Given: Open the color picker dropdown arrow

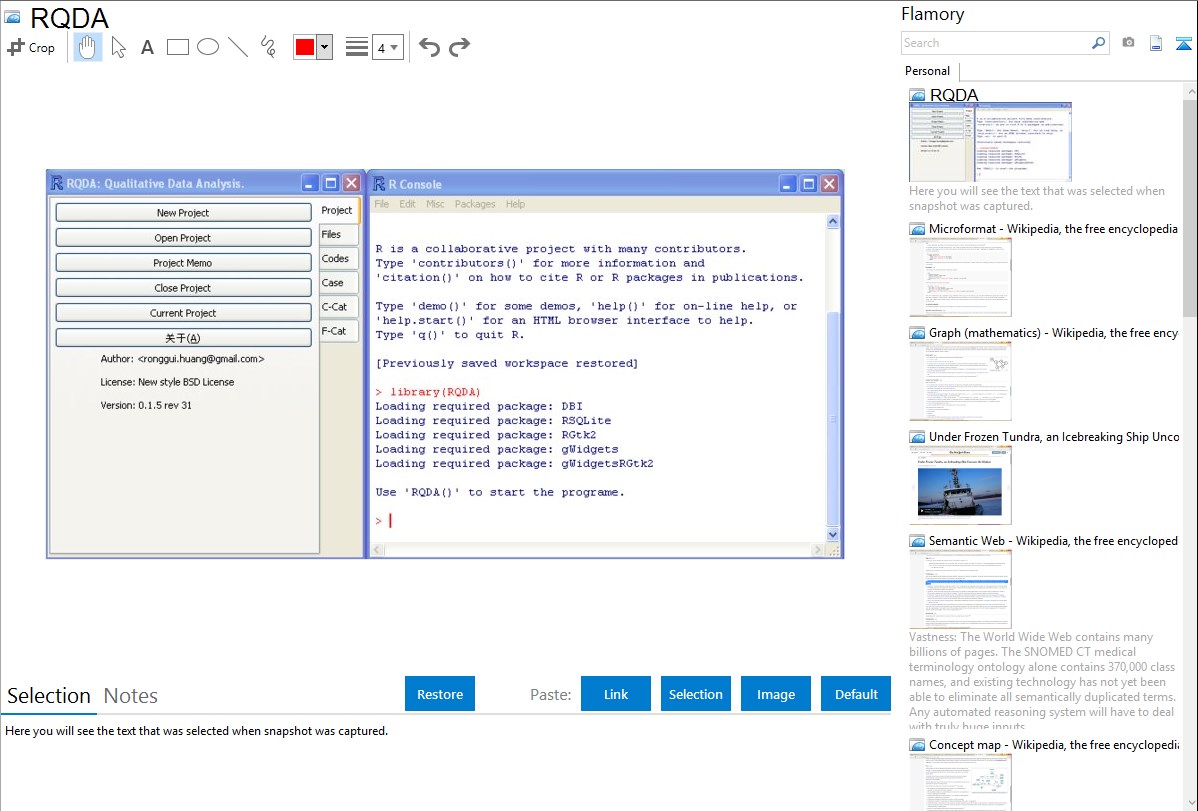Looking at the screenshot, I should (x=324, y=47).
